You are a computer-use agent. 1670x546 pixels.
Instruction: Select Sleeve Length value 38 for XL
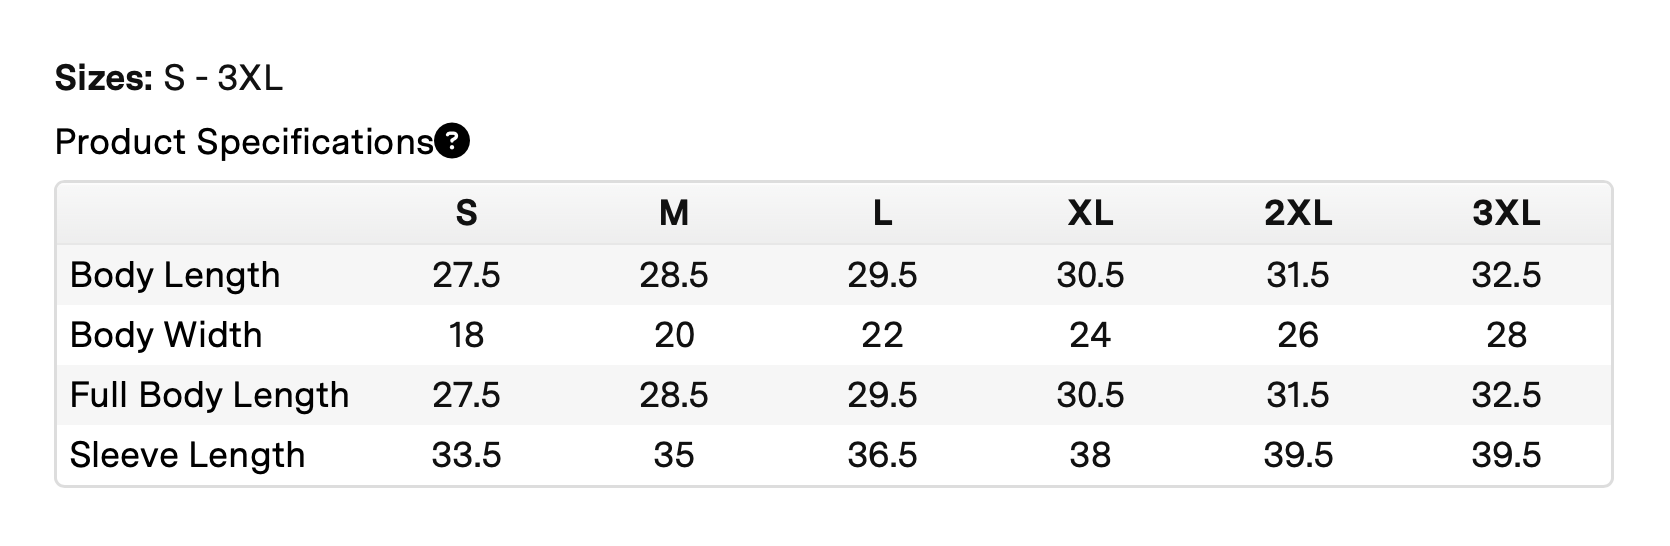click(x=1090, y=455)
